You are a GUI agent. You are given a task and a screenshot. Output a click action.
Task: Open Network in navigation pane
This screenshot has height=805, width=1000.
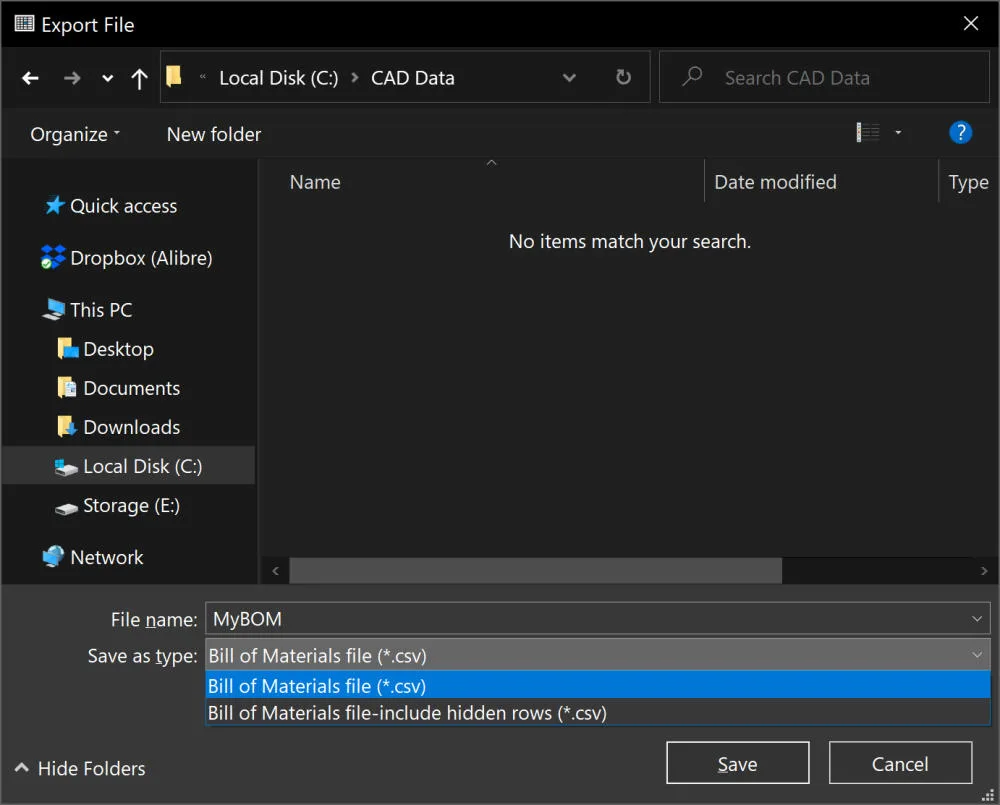tap(92, 558)
